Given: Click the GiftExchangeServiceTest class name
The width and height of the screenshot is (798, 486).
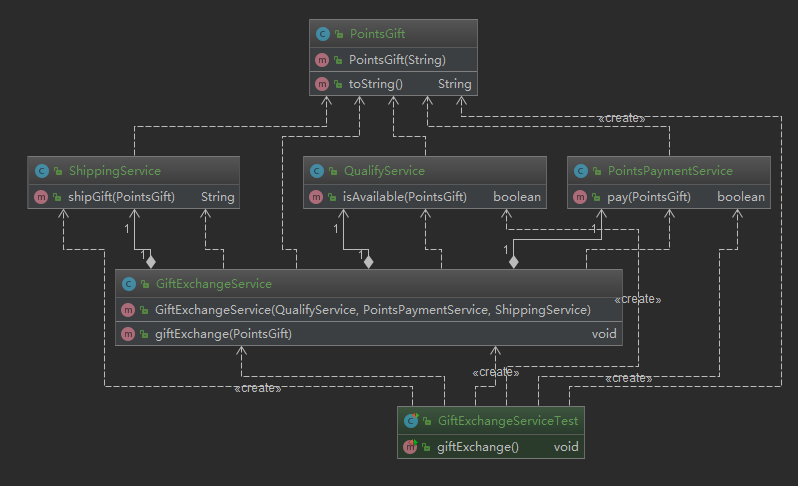Looking at the screenshot, I should click(x=508, y=421).
